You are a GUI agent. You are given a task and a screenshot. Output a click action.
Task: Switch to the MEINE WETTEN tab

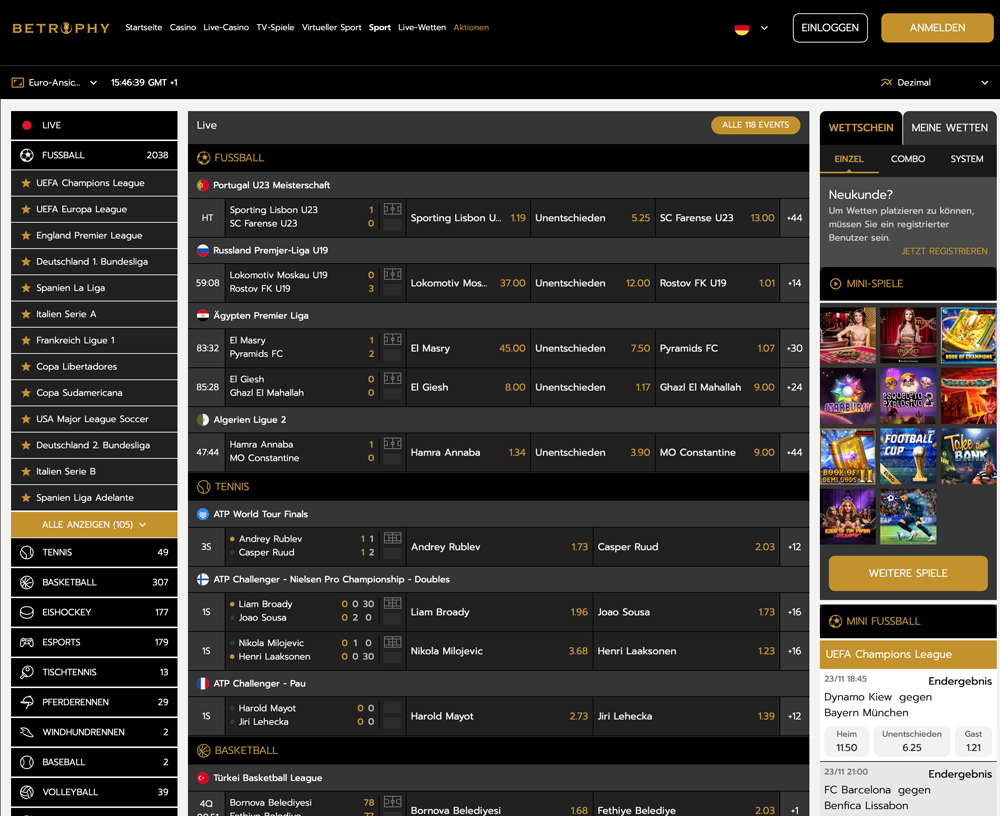coord(949,128)
